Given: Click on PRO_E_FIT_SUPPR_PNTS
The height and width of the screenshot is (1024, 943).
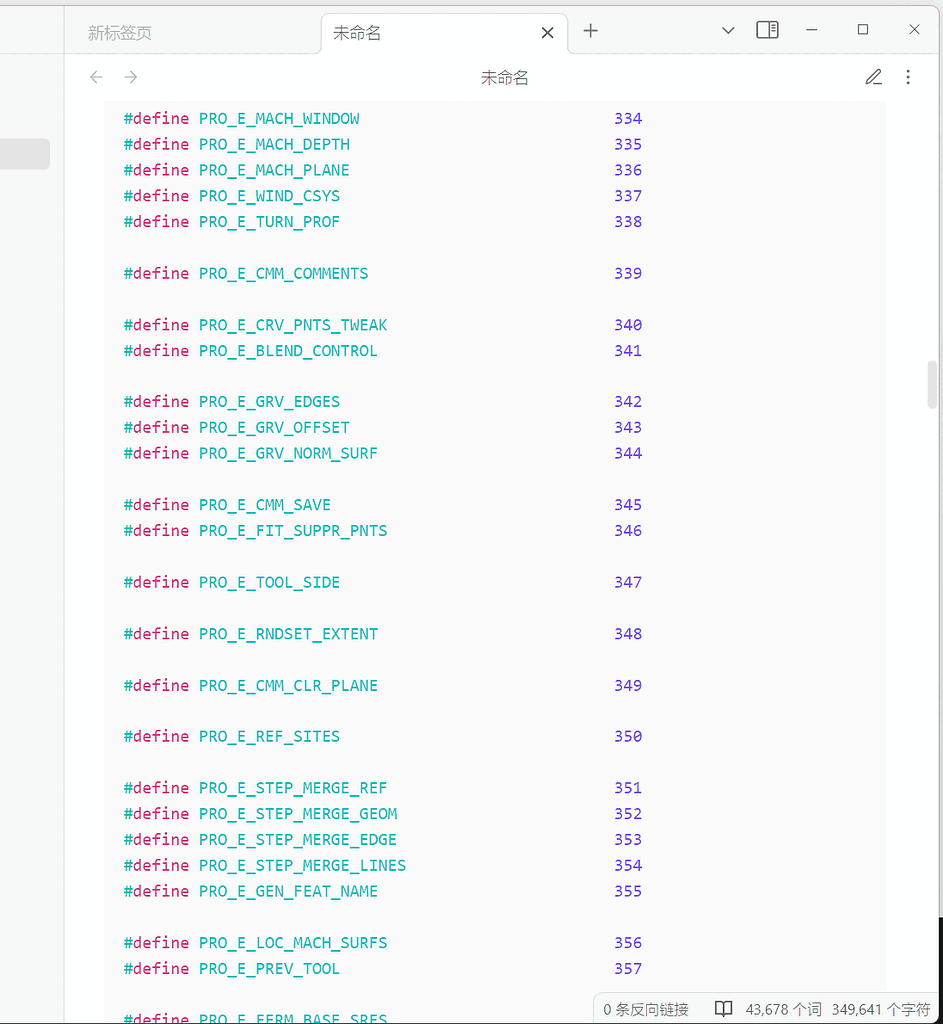Looking at the screenshot, I should [x=293, y=531].
